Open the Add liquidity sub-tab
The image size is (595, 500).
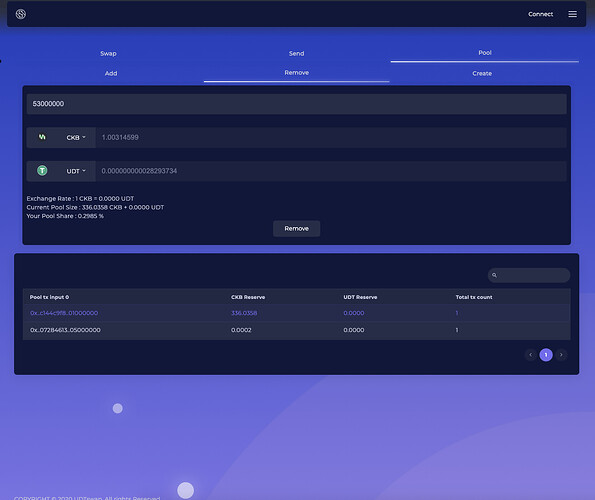[111, 73]
